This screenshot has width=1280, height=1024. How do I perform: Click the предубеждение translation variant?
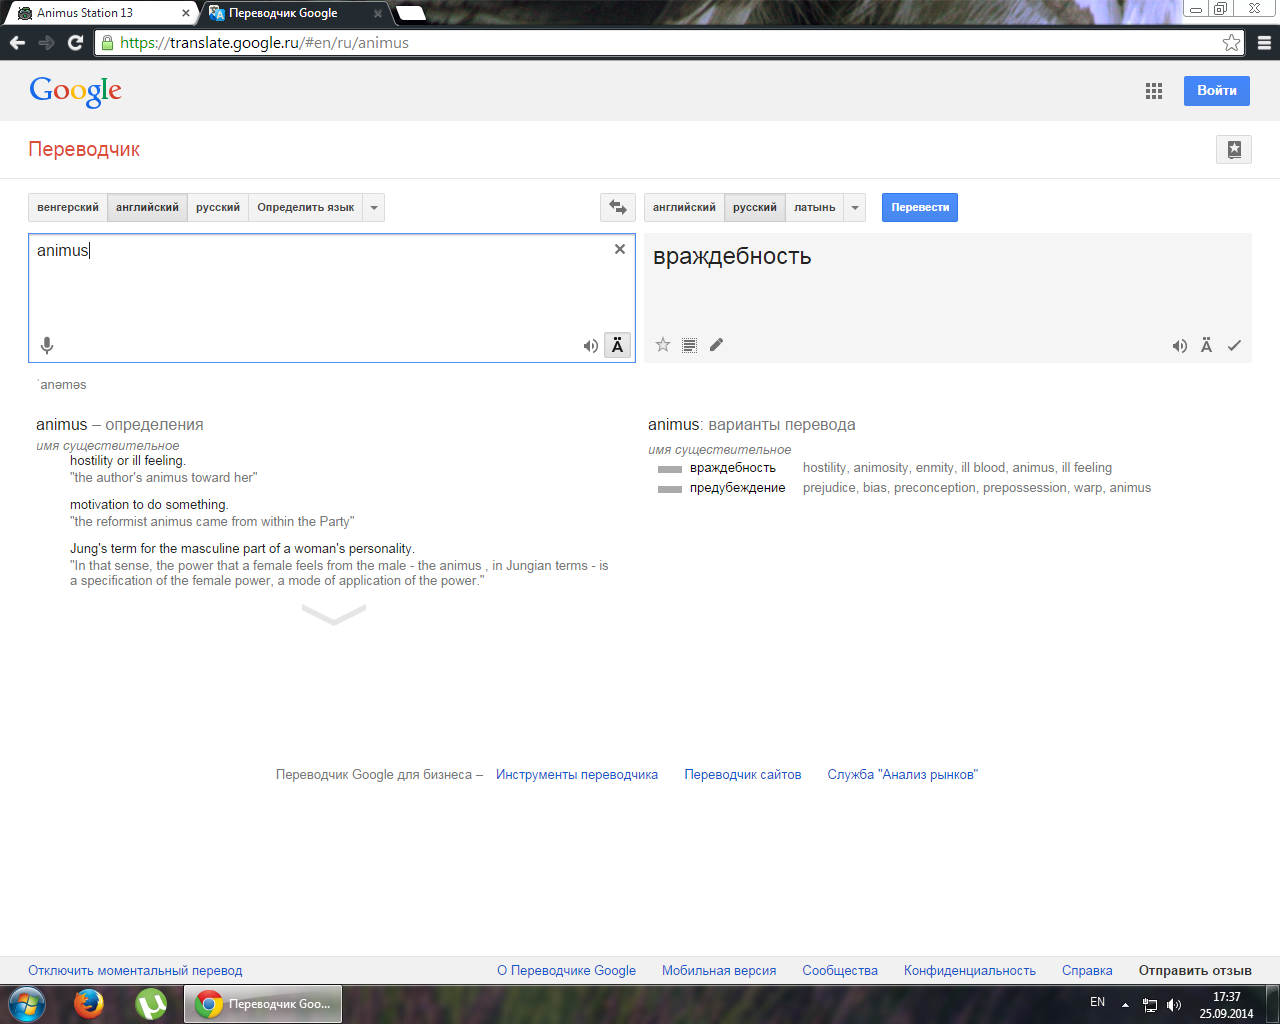coord(738,487)
